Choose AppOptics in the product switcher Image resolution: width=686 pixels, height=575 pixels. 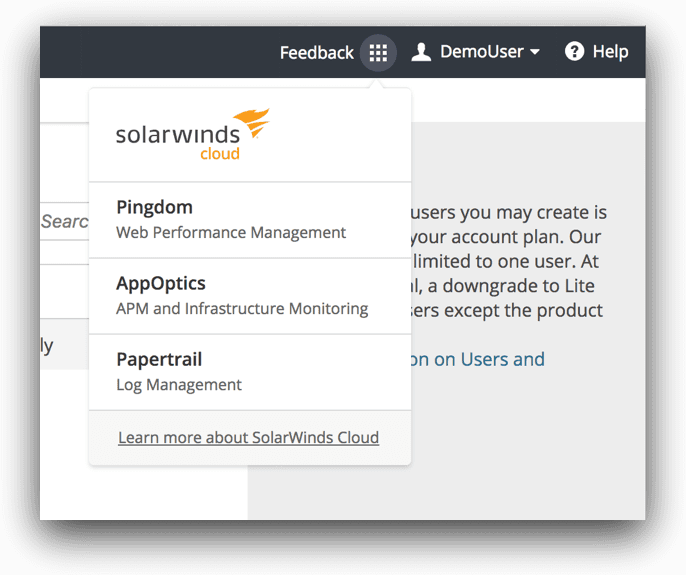160,283
